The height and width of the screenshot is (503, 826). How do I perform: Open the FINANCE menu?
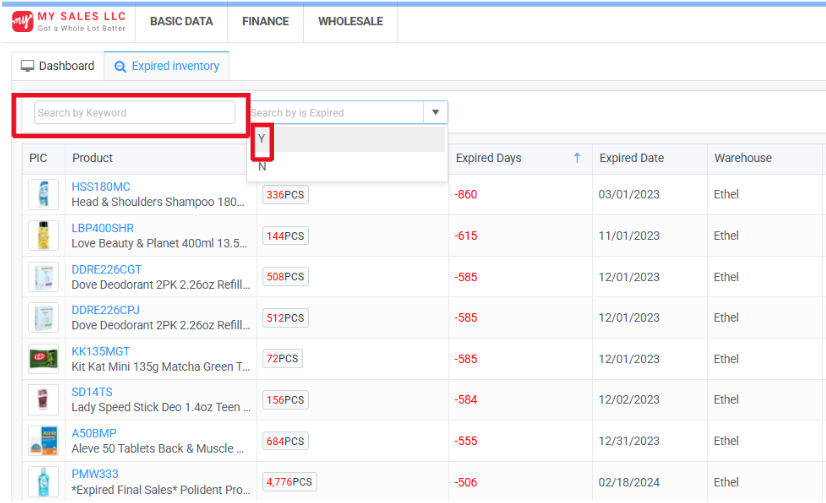click(x=265, y=21)
